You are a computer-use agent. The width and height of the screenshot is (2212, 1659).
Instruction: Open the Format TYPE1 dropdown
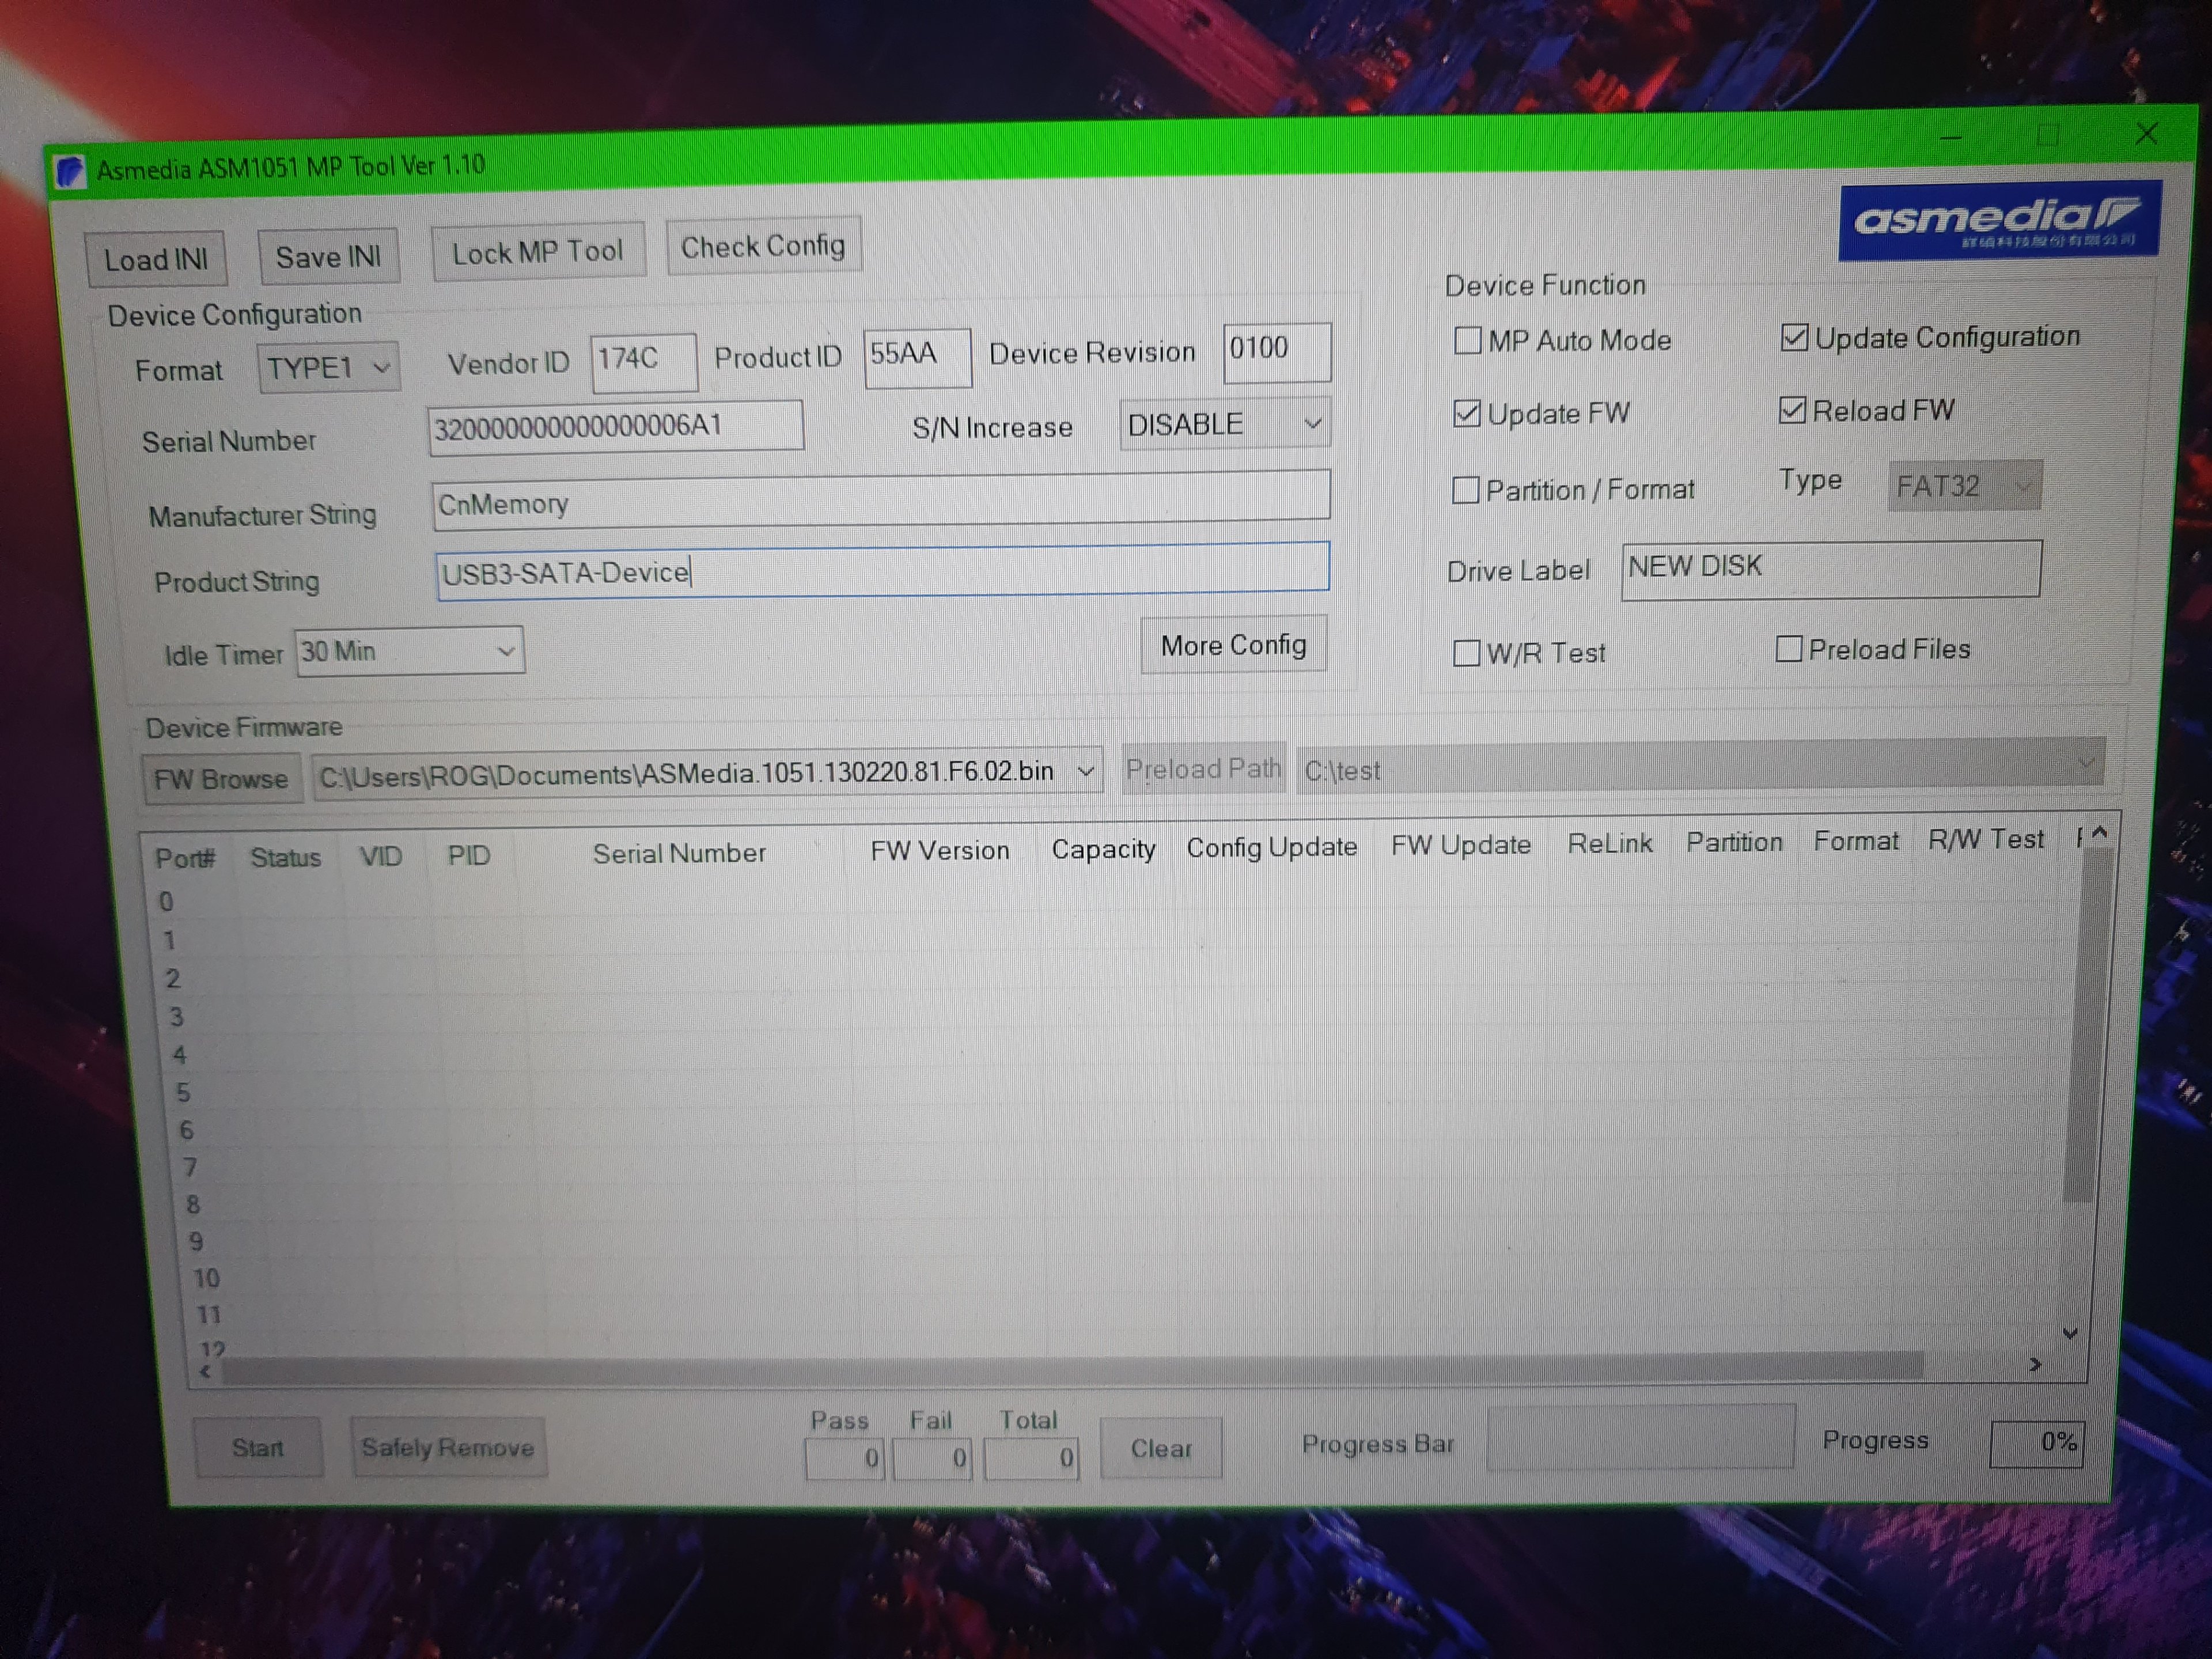[328, 368]
